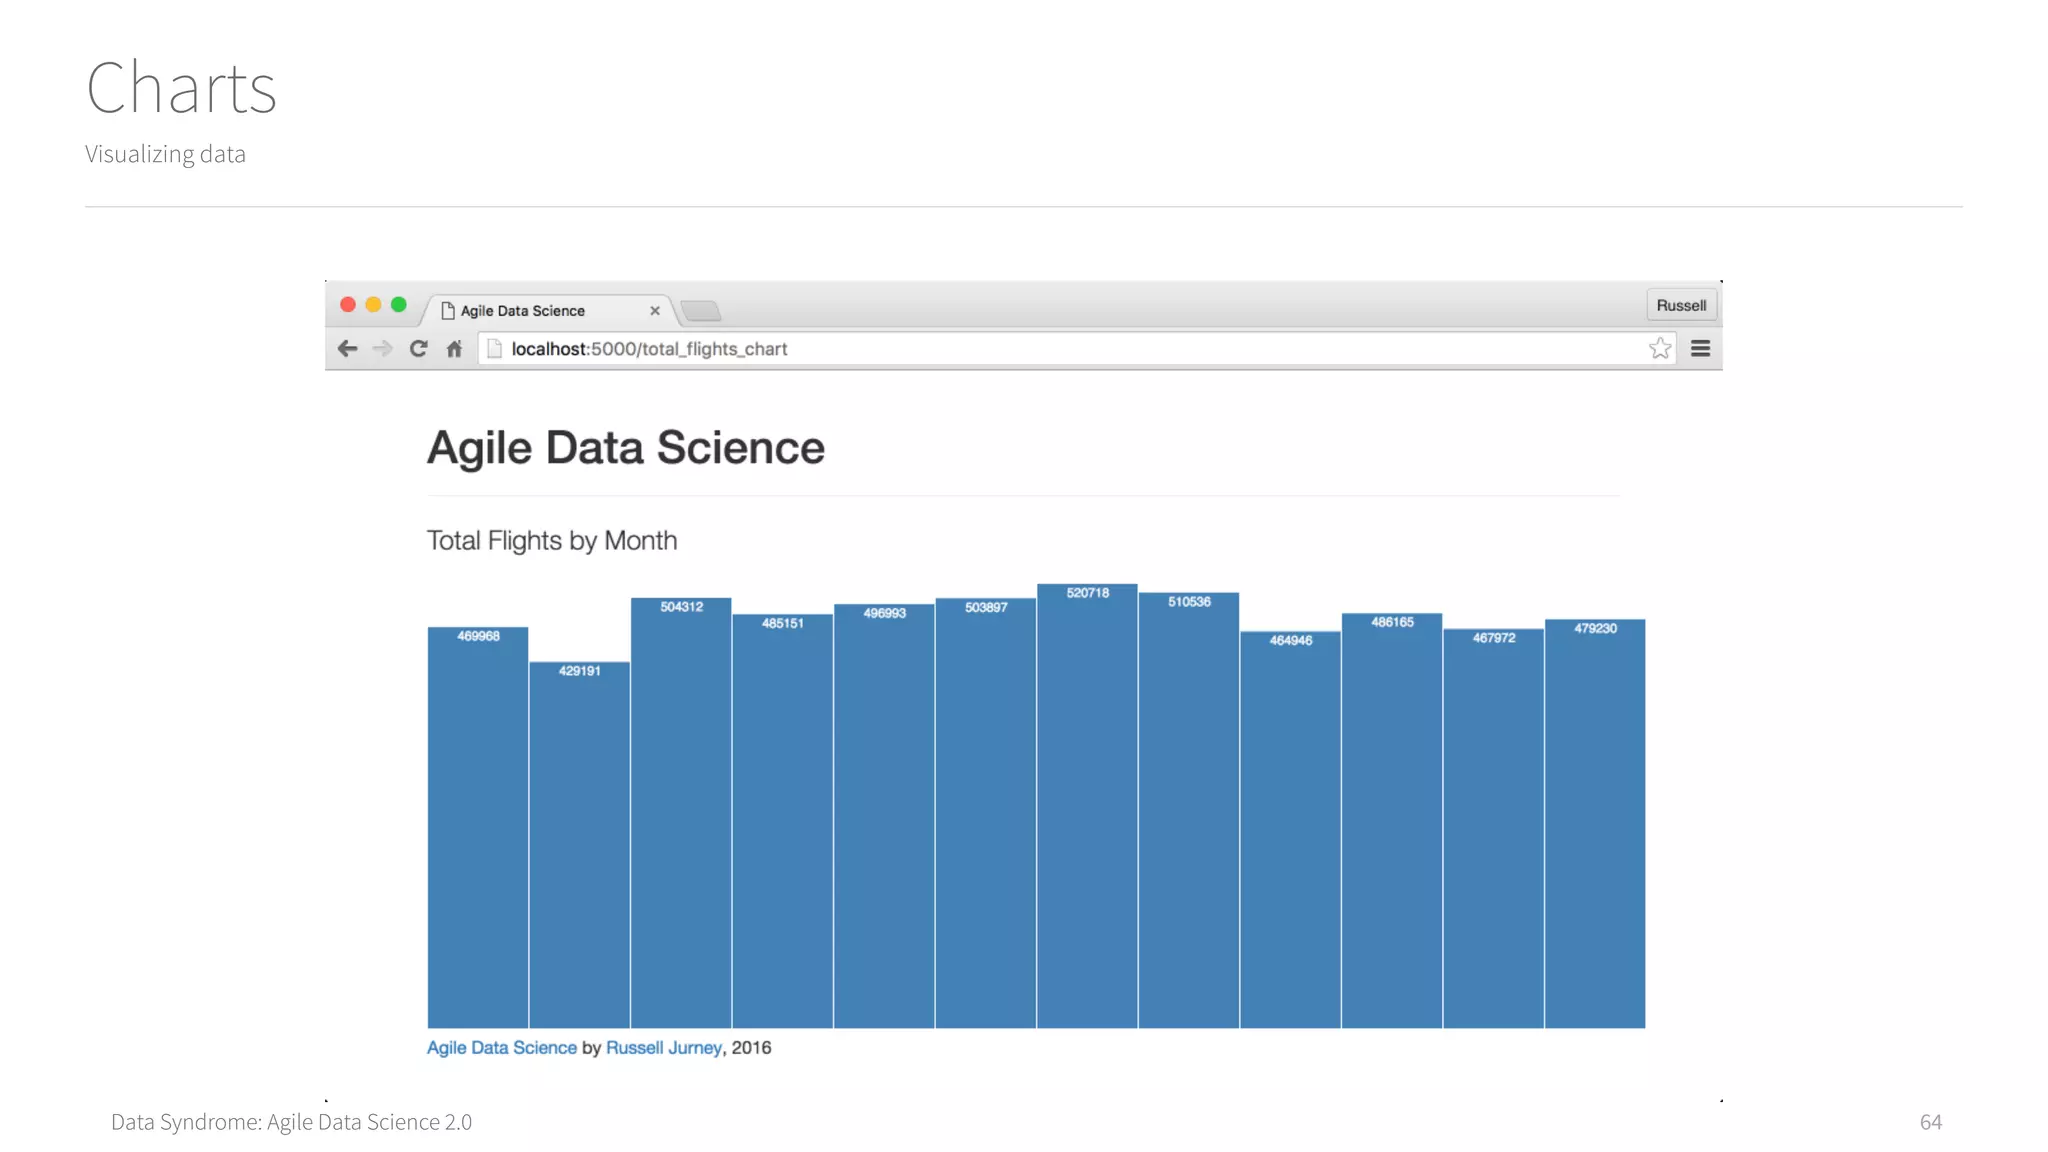2048x1152 pixels.
Task: Click the bar labeled 467972
Action: pos(1494,828)
